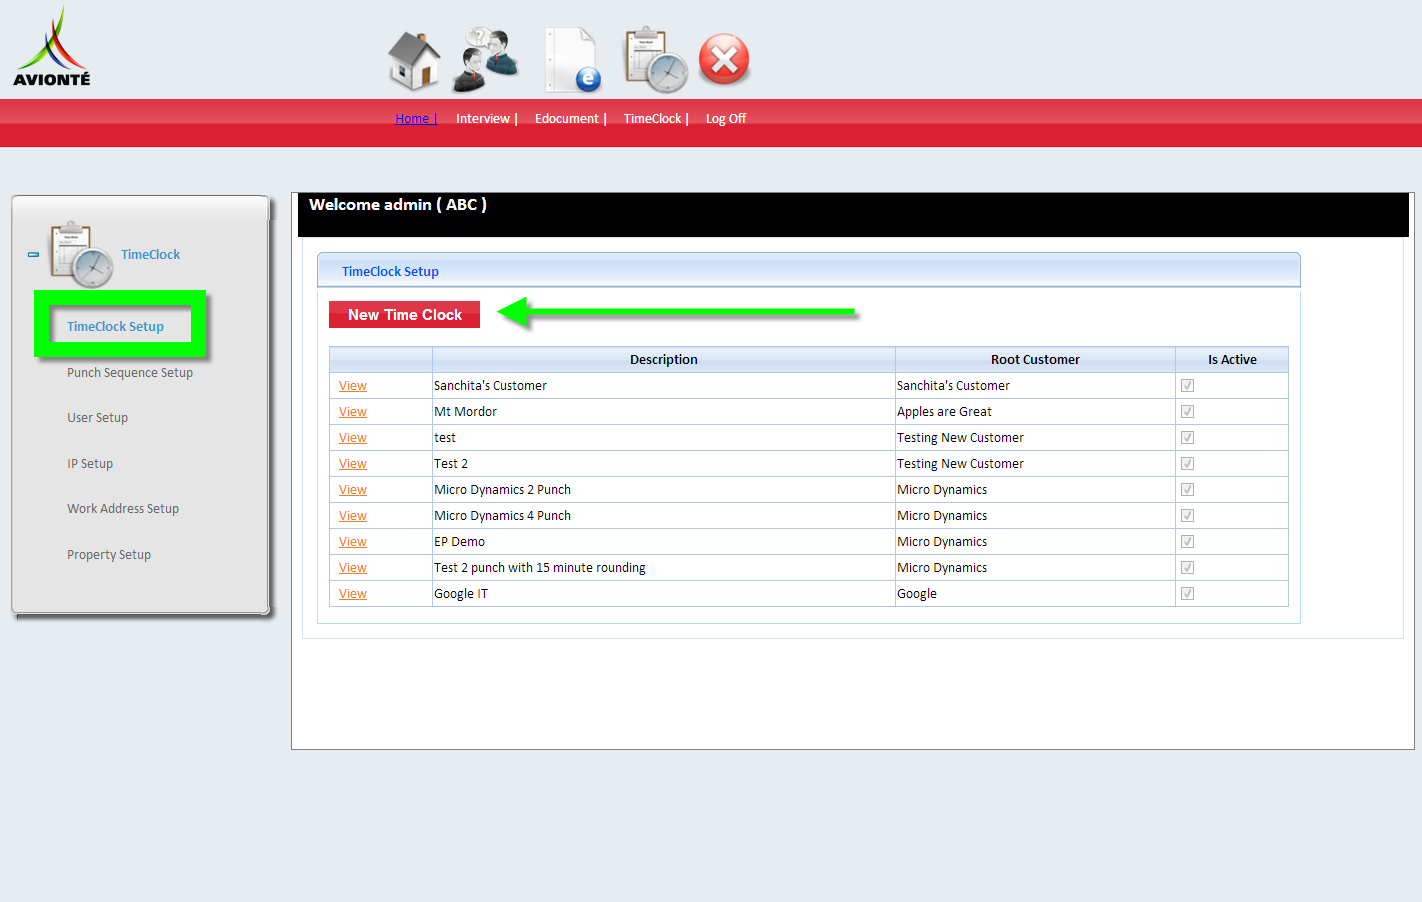1422x902 pixels.
Task: Toggle Is Active for Micro Dynamics 2 Punch
Action: (x=1187, y=490)
